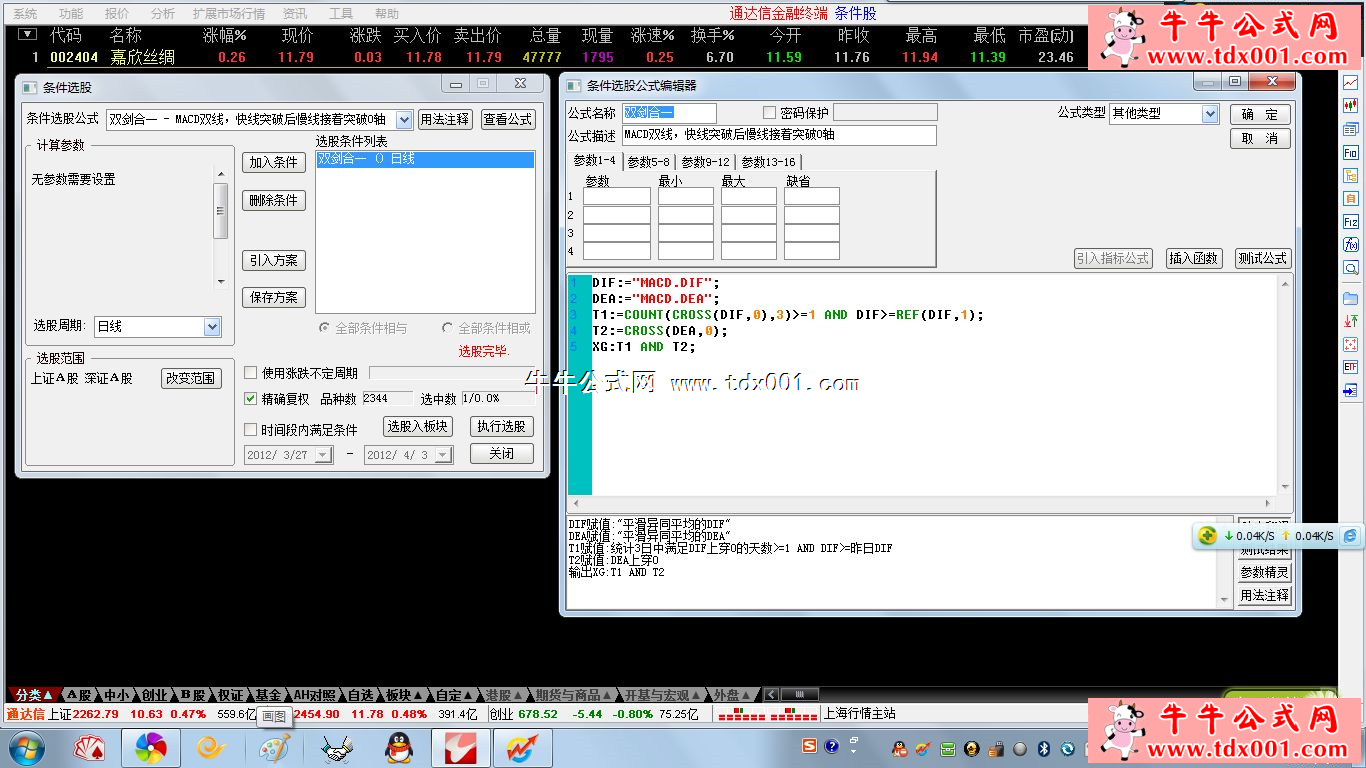Viewport: 1366px width, 768px height.
Task: Select 全部条件相或 radio button
Action: point(447,328)
